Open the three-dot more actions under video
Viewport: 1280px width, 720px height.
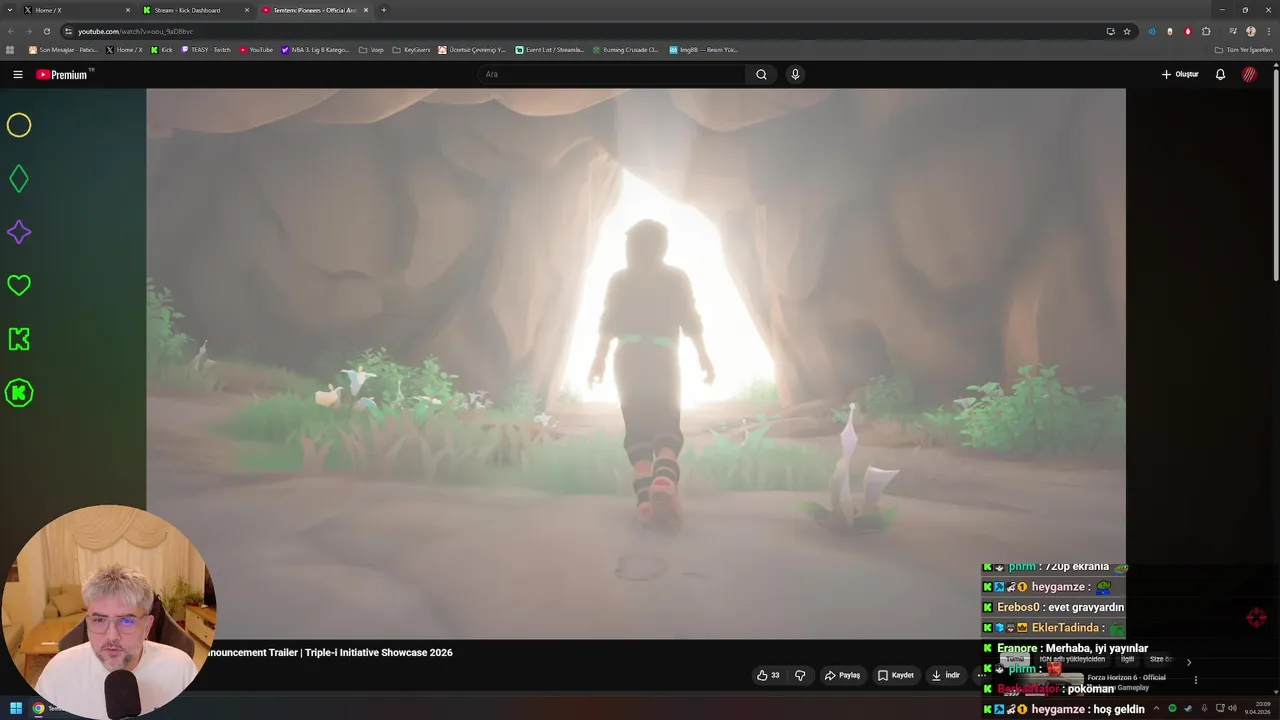(981, 675)
